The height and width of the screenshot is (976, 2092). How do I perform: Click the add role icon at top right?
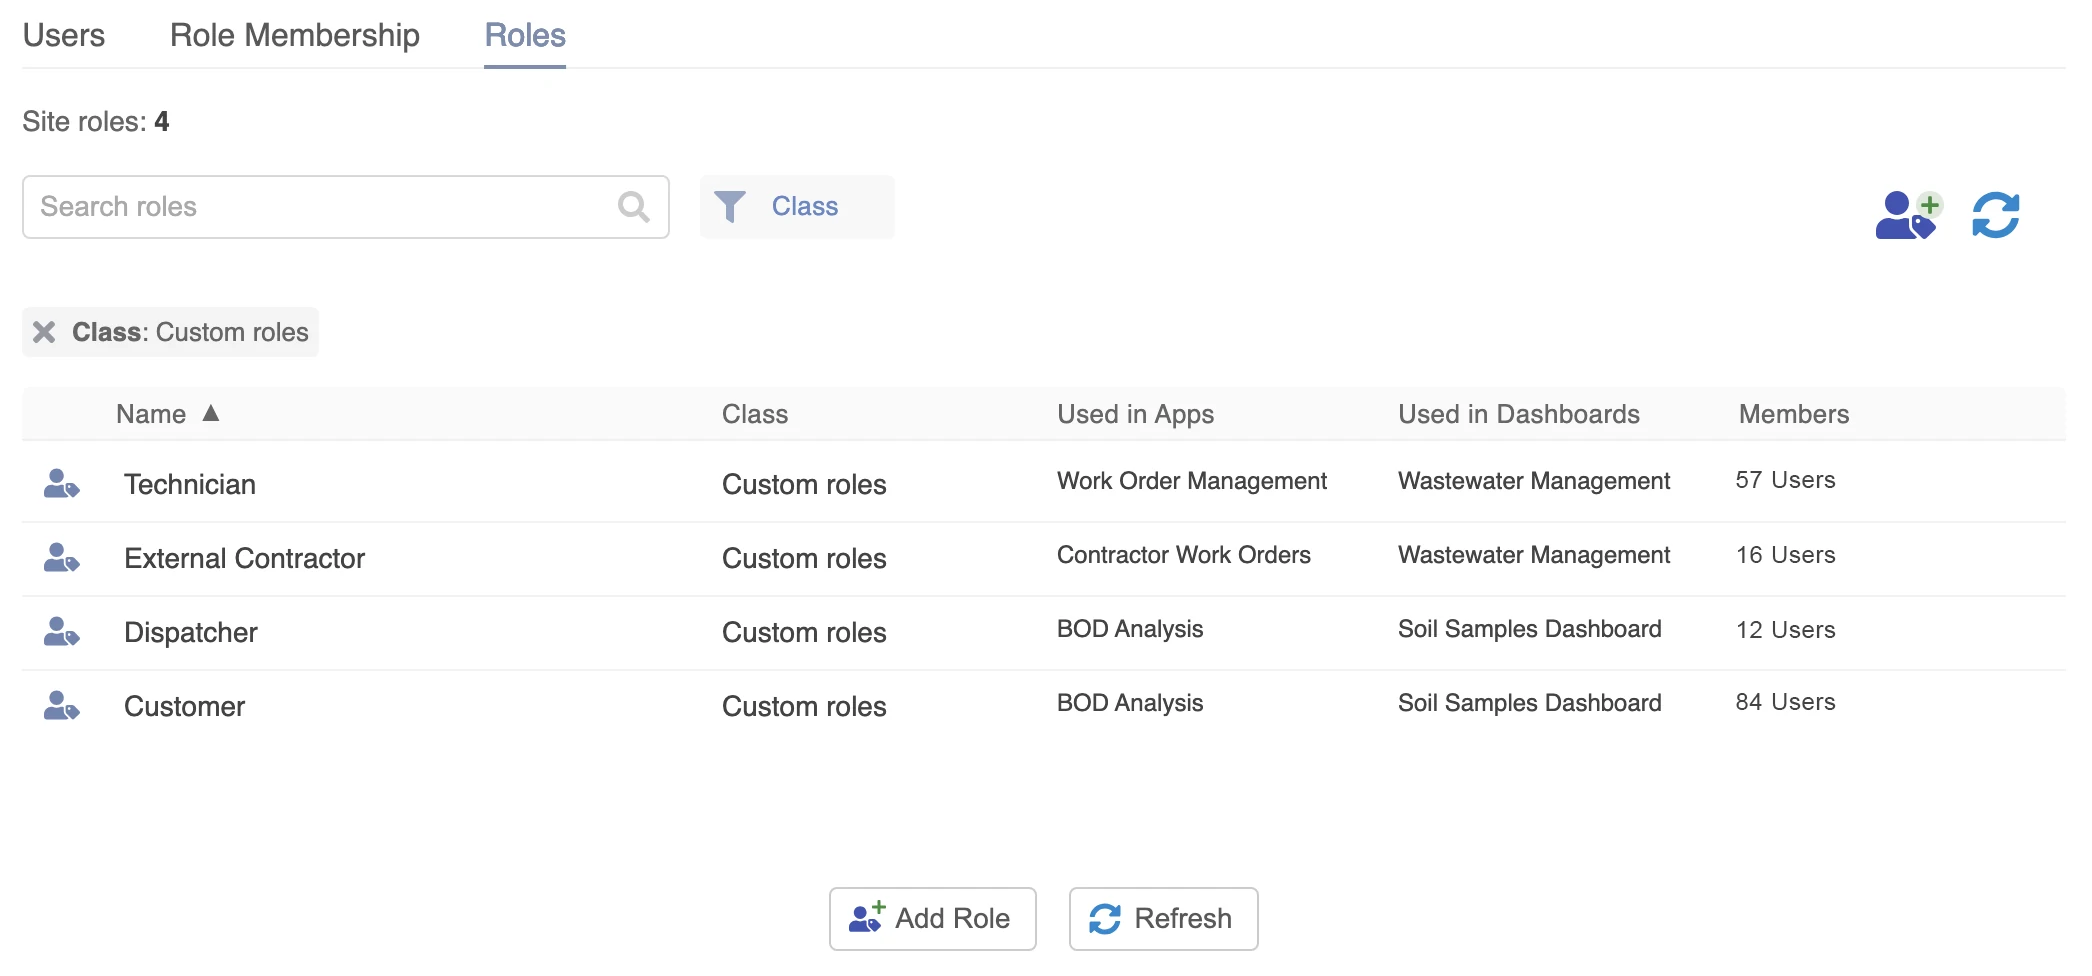pos(1907,215)
